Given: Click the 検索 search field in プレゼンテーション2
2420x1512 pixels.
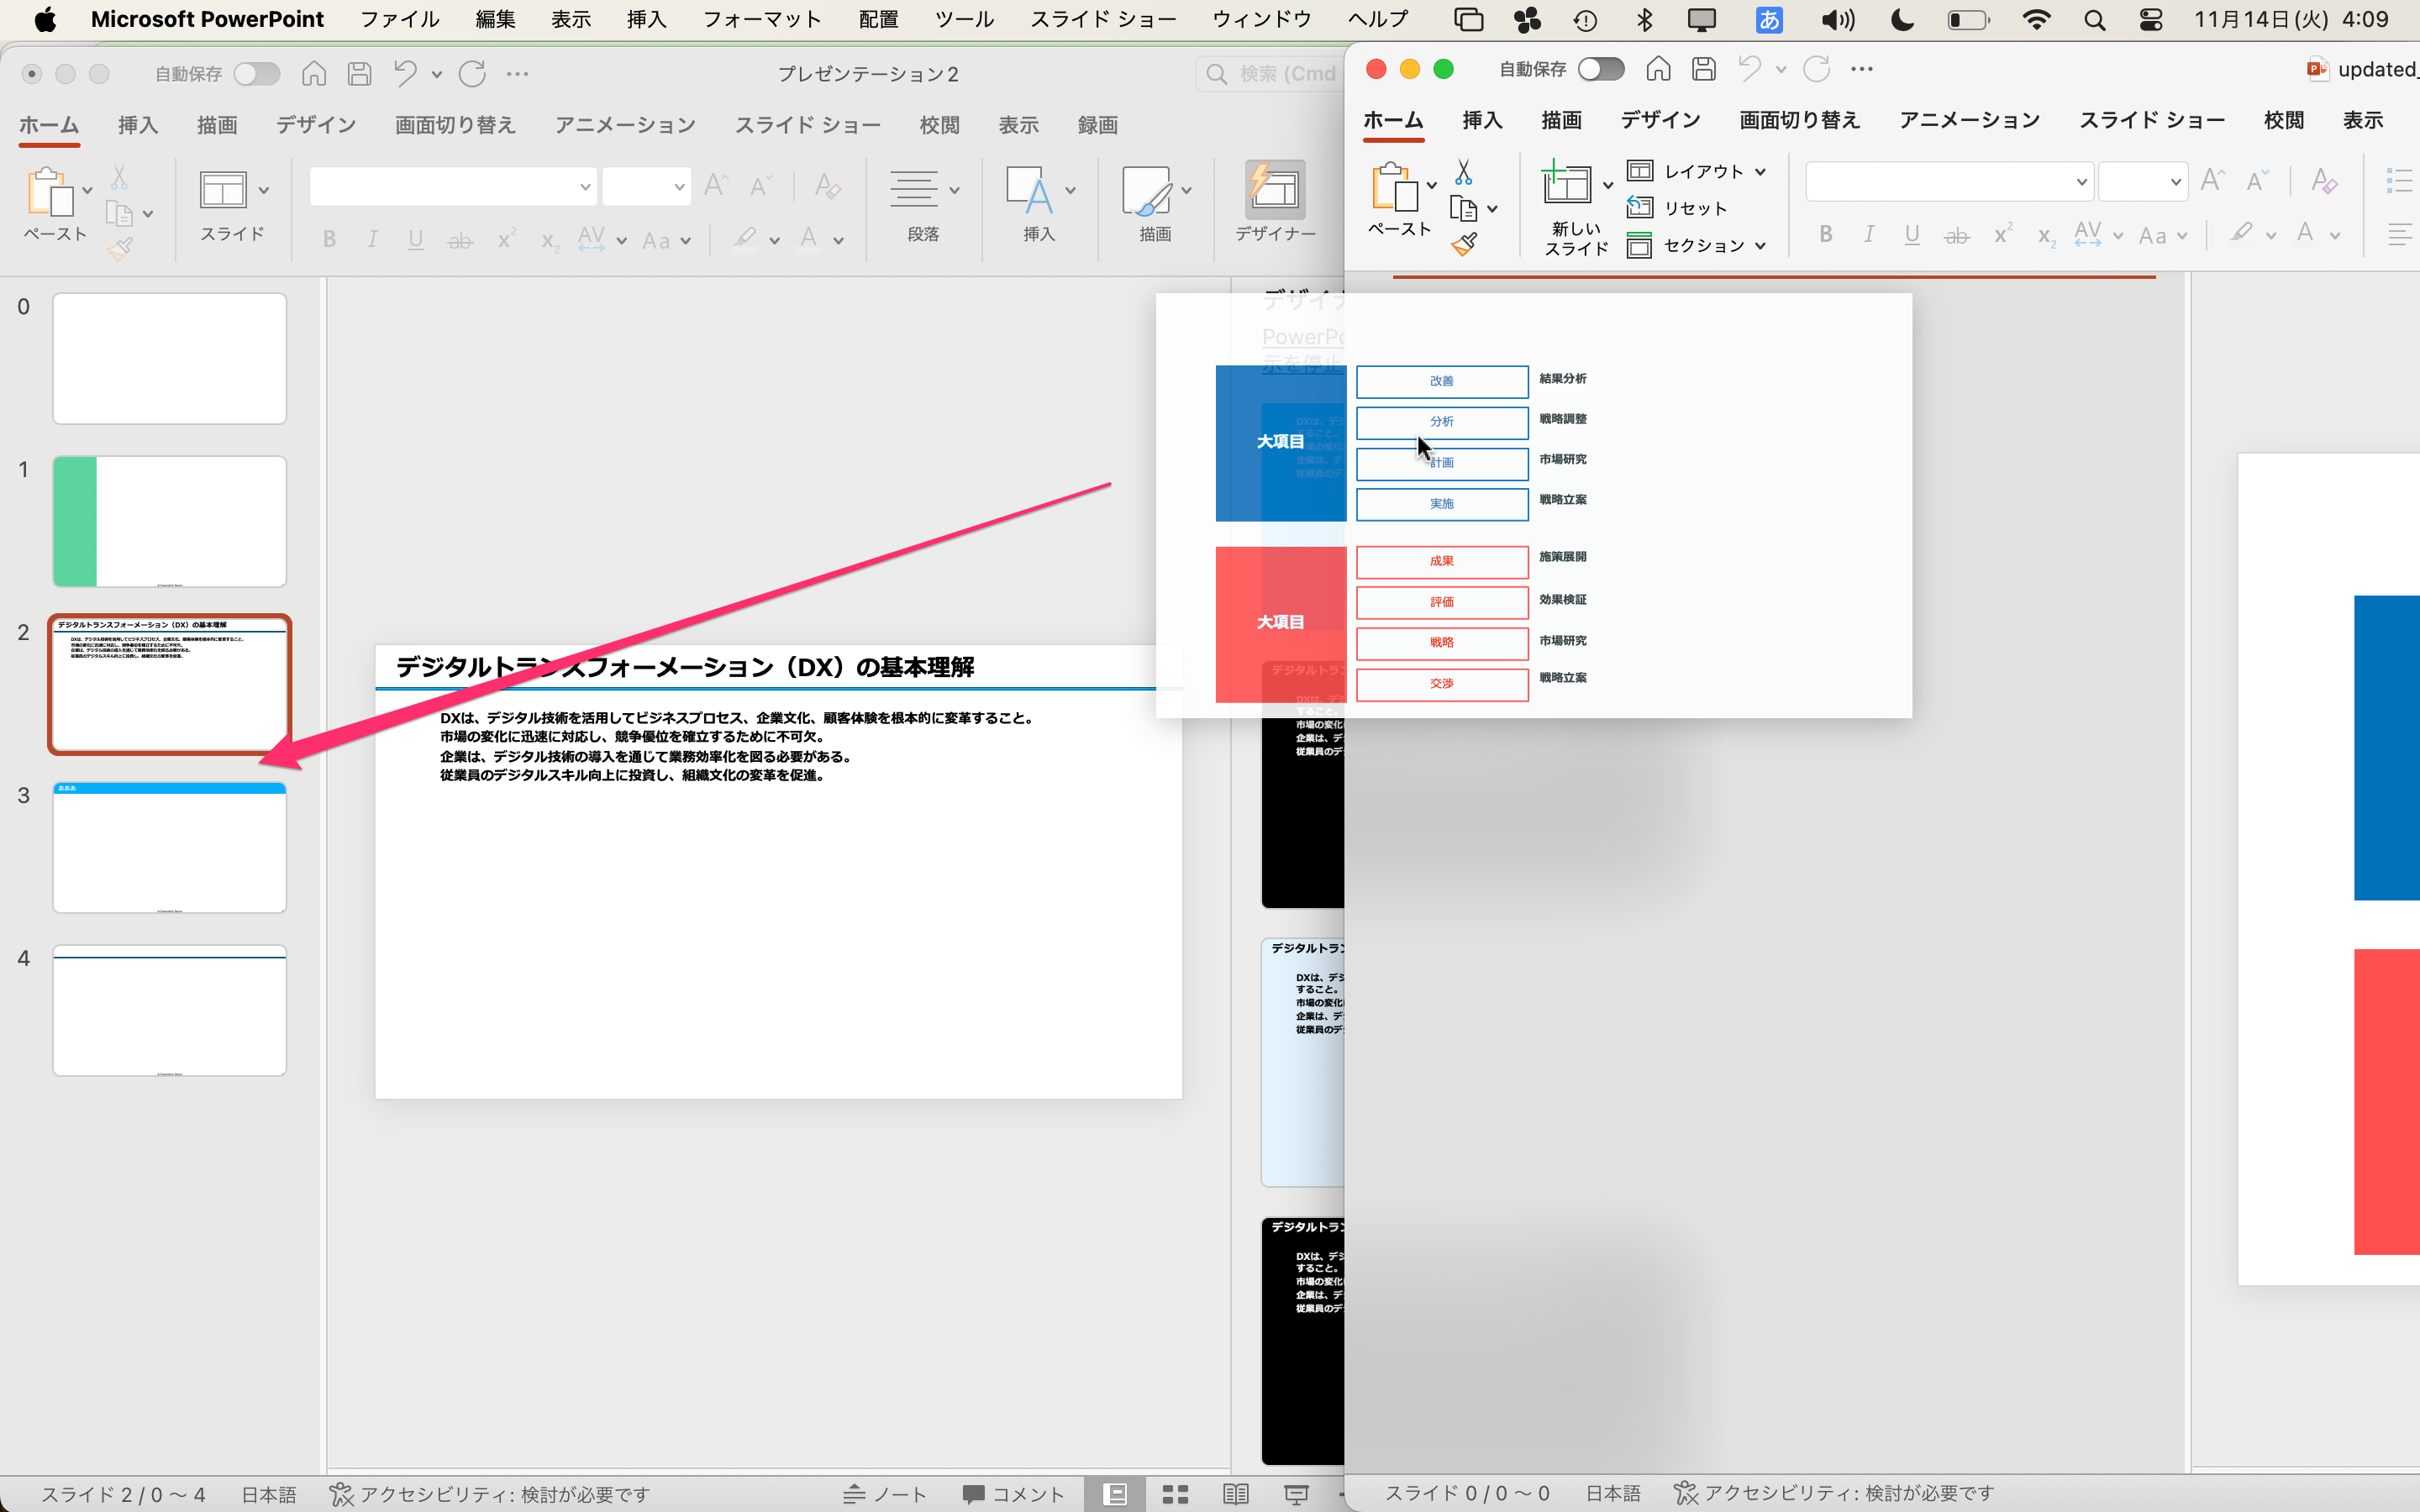Looking at the screenshot, I should tap(1270, 74).
